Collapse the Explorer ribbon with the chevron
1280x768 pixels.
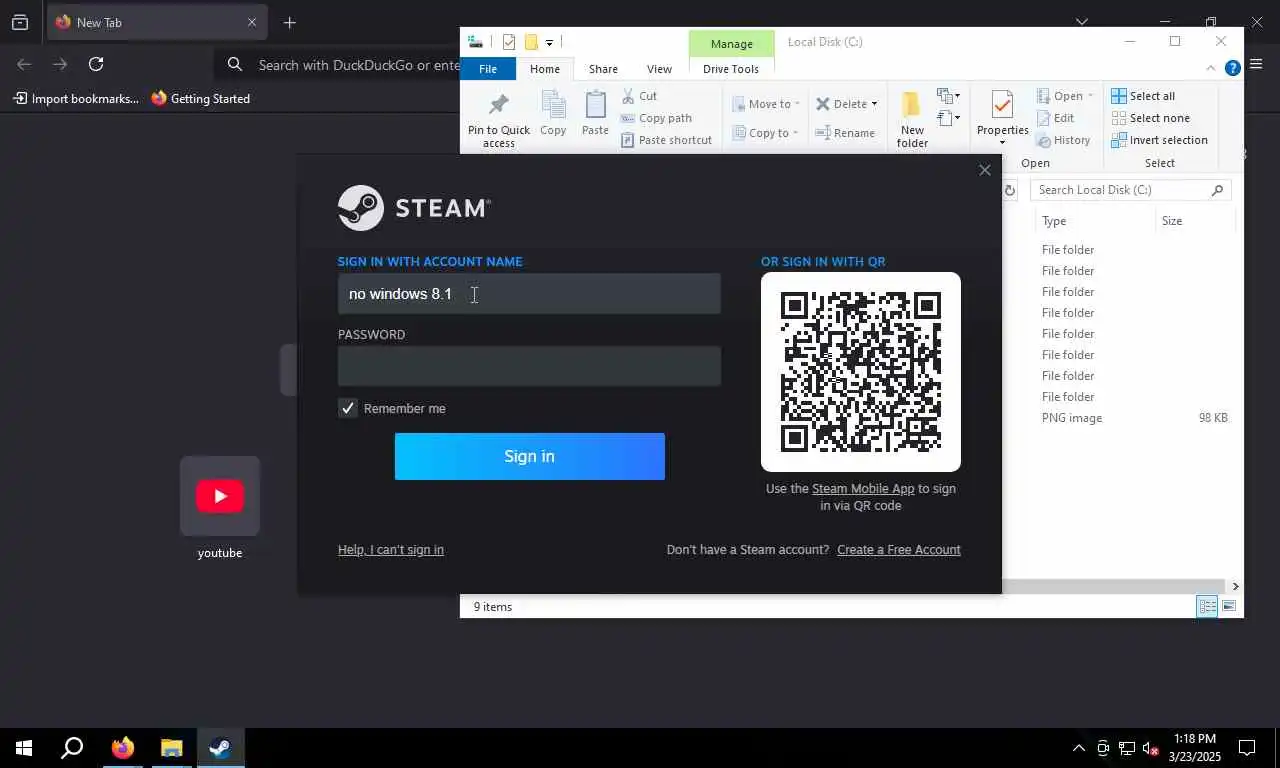(1210, 68)
